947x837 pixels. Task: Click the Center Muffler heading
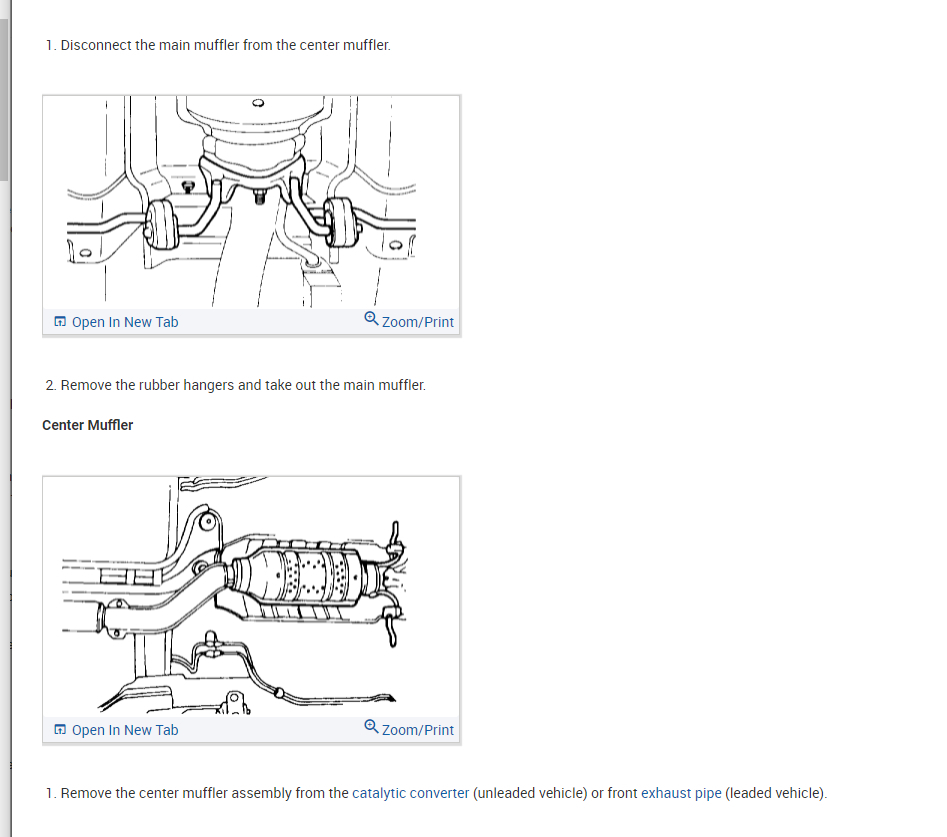pyautogui.click(x=88, y=425)
